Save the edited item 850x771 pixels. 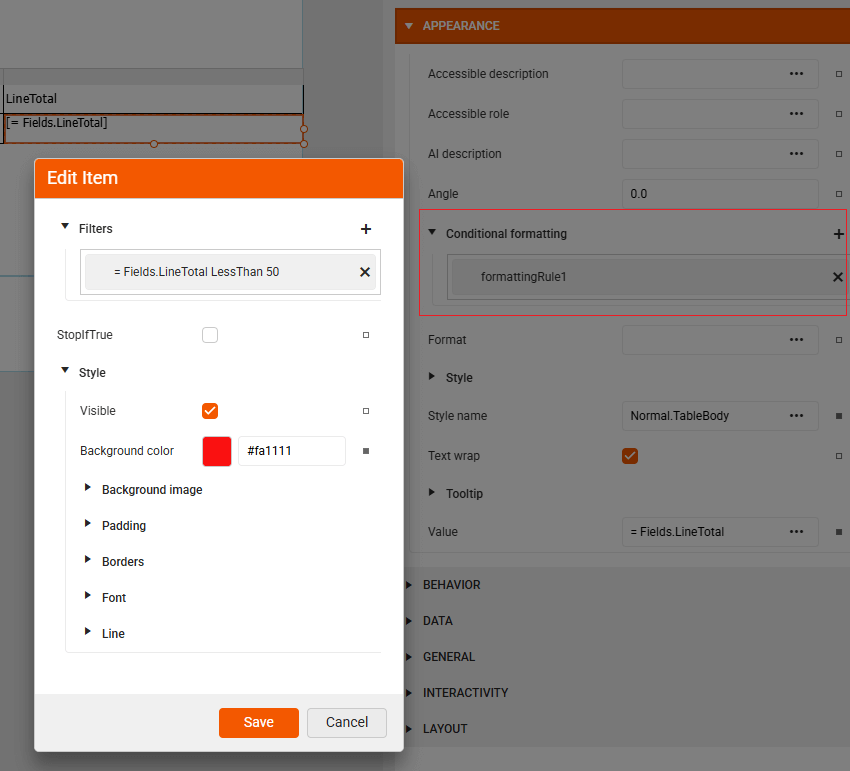pyautogui.click(x=259, y=723)
